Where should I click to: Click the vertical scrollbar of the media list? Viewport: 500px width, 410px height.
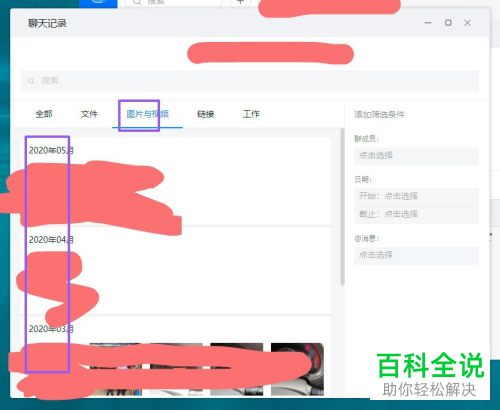342,207
